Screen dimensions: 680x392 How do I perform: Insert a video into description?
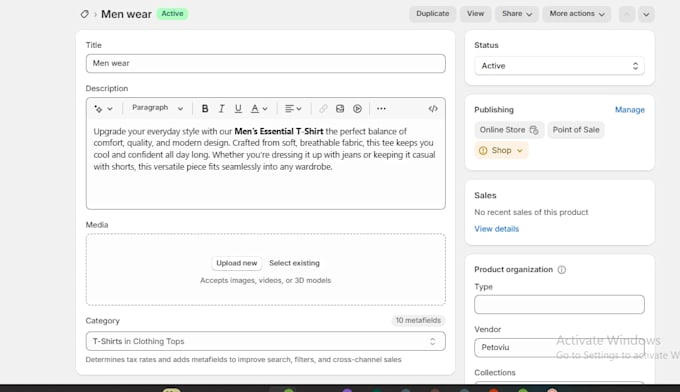[357, 109]
